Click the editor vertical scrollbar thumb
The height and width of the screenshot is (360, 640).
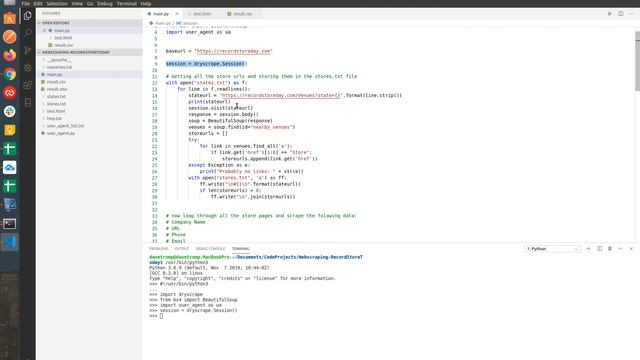tap(637, 61)
